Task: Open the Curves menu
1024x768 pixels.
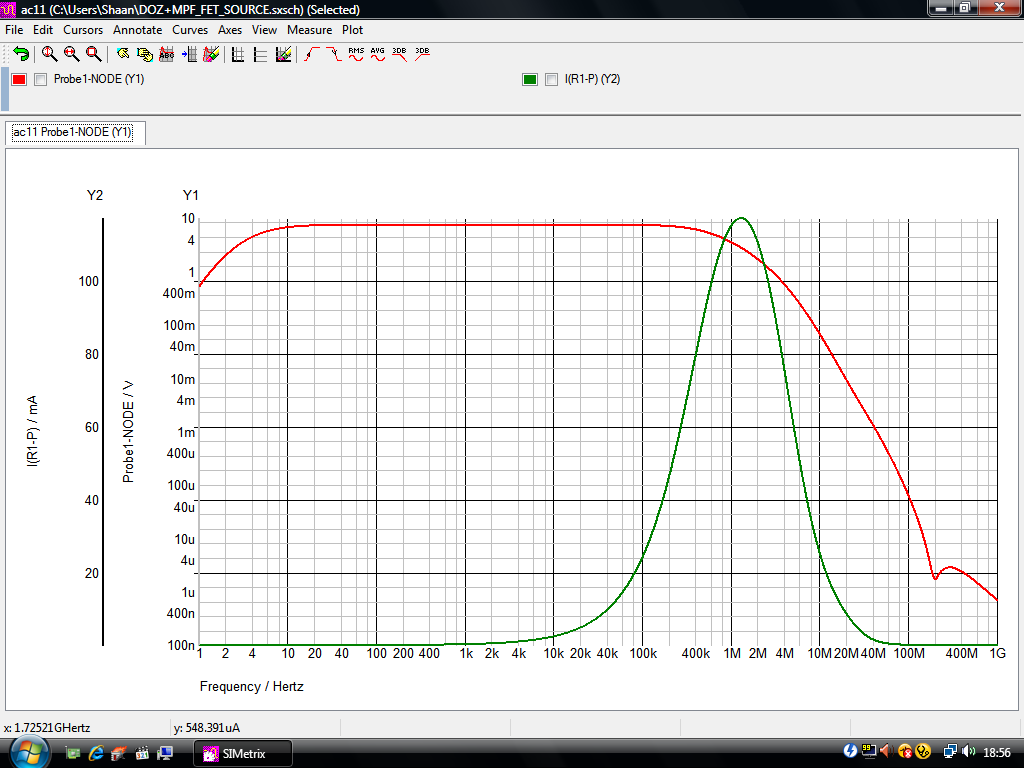Action: point(190,30)
